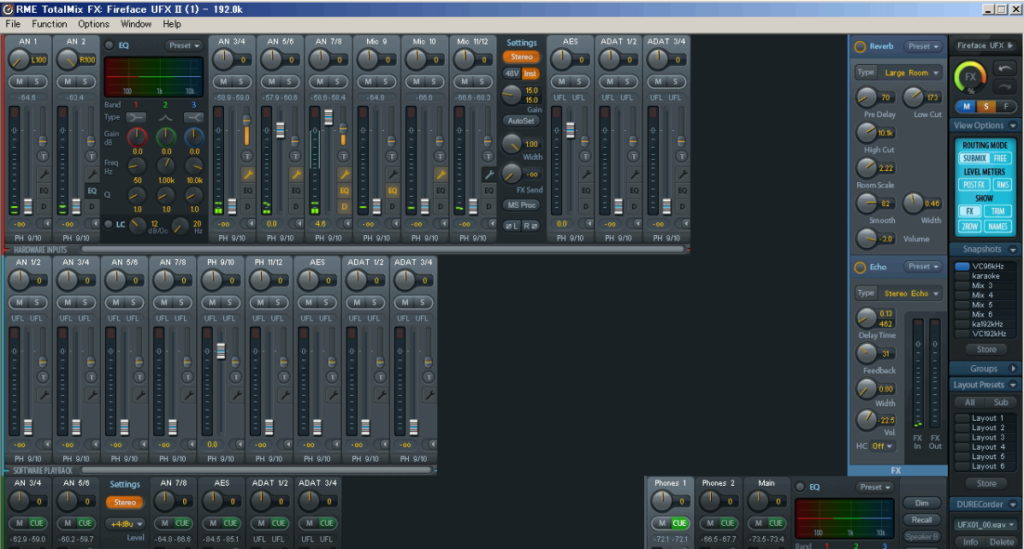The image size is (1024, 549).
Task: Select the karaoke snapshot
Action: coord(985,275)
